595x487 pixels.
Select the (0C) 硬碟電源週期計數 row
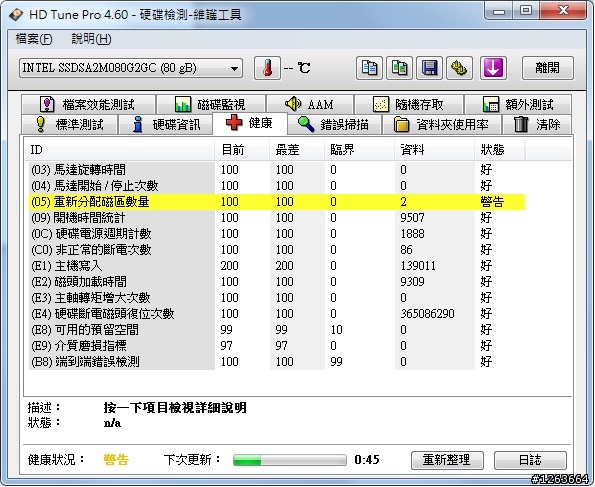click(x=277, y=234)
